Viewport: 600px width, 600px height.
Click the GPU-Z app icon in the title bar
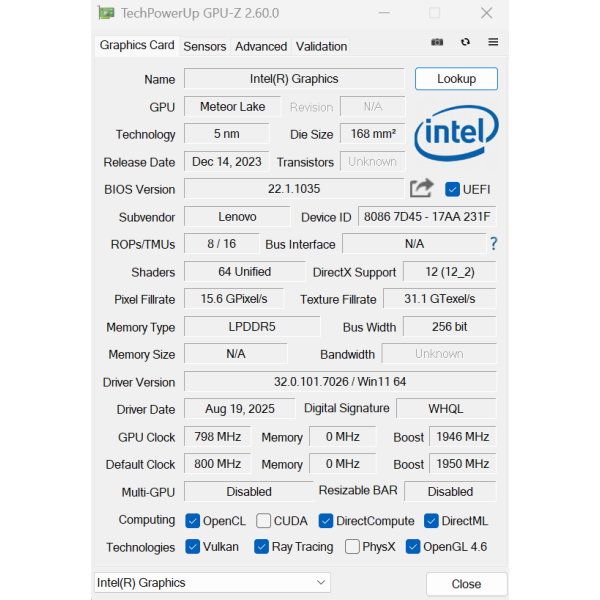[106, 13]
